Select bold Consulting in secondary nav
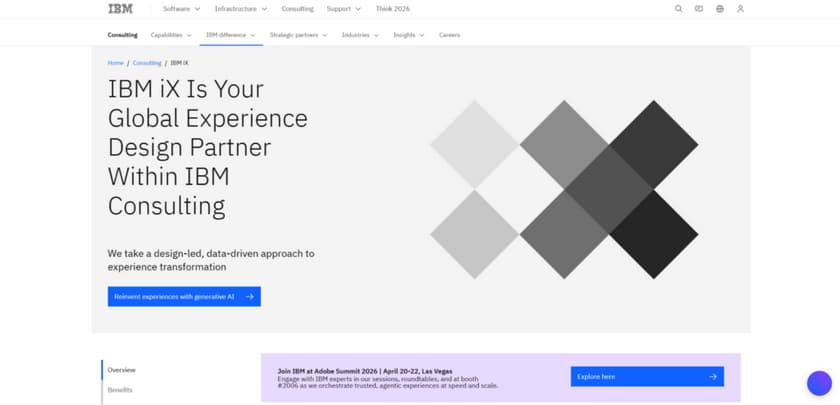This screenshot has height=405, width=840. click(x=122, y=35)
